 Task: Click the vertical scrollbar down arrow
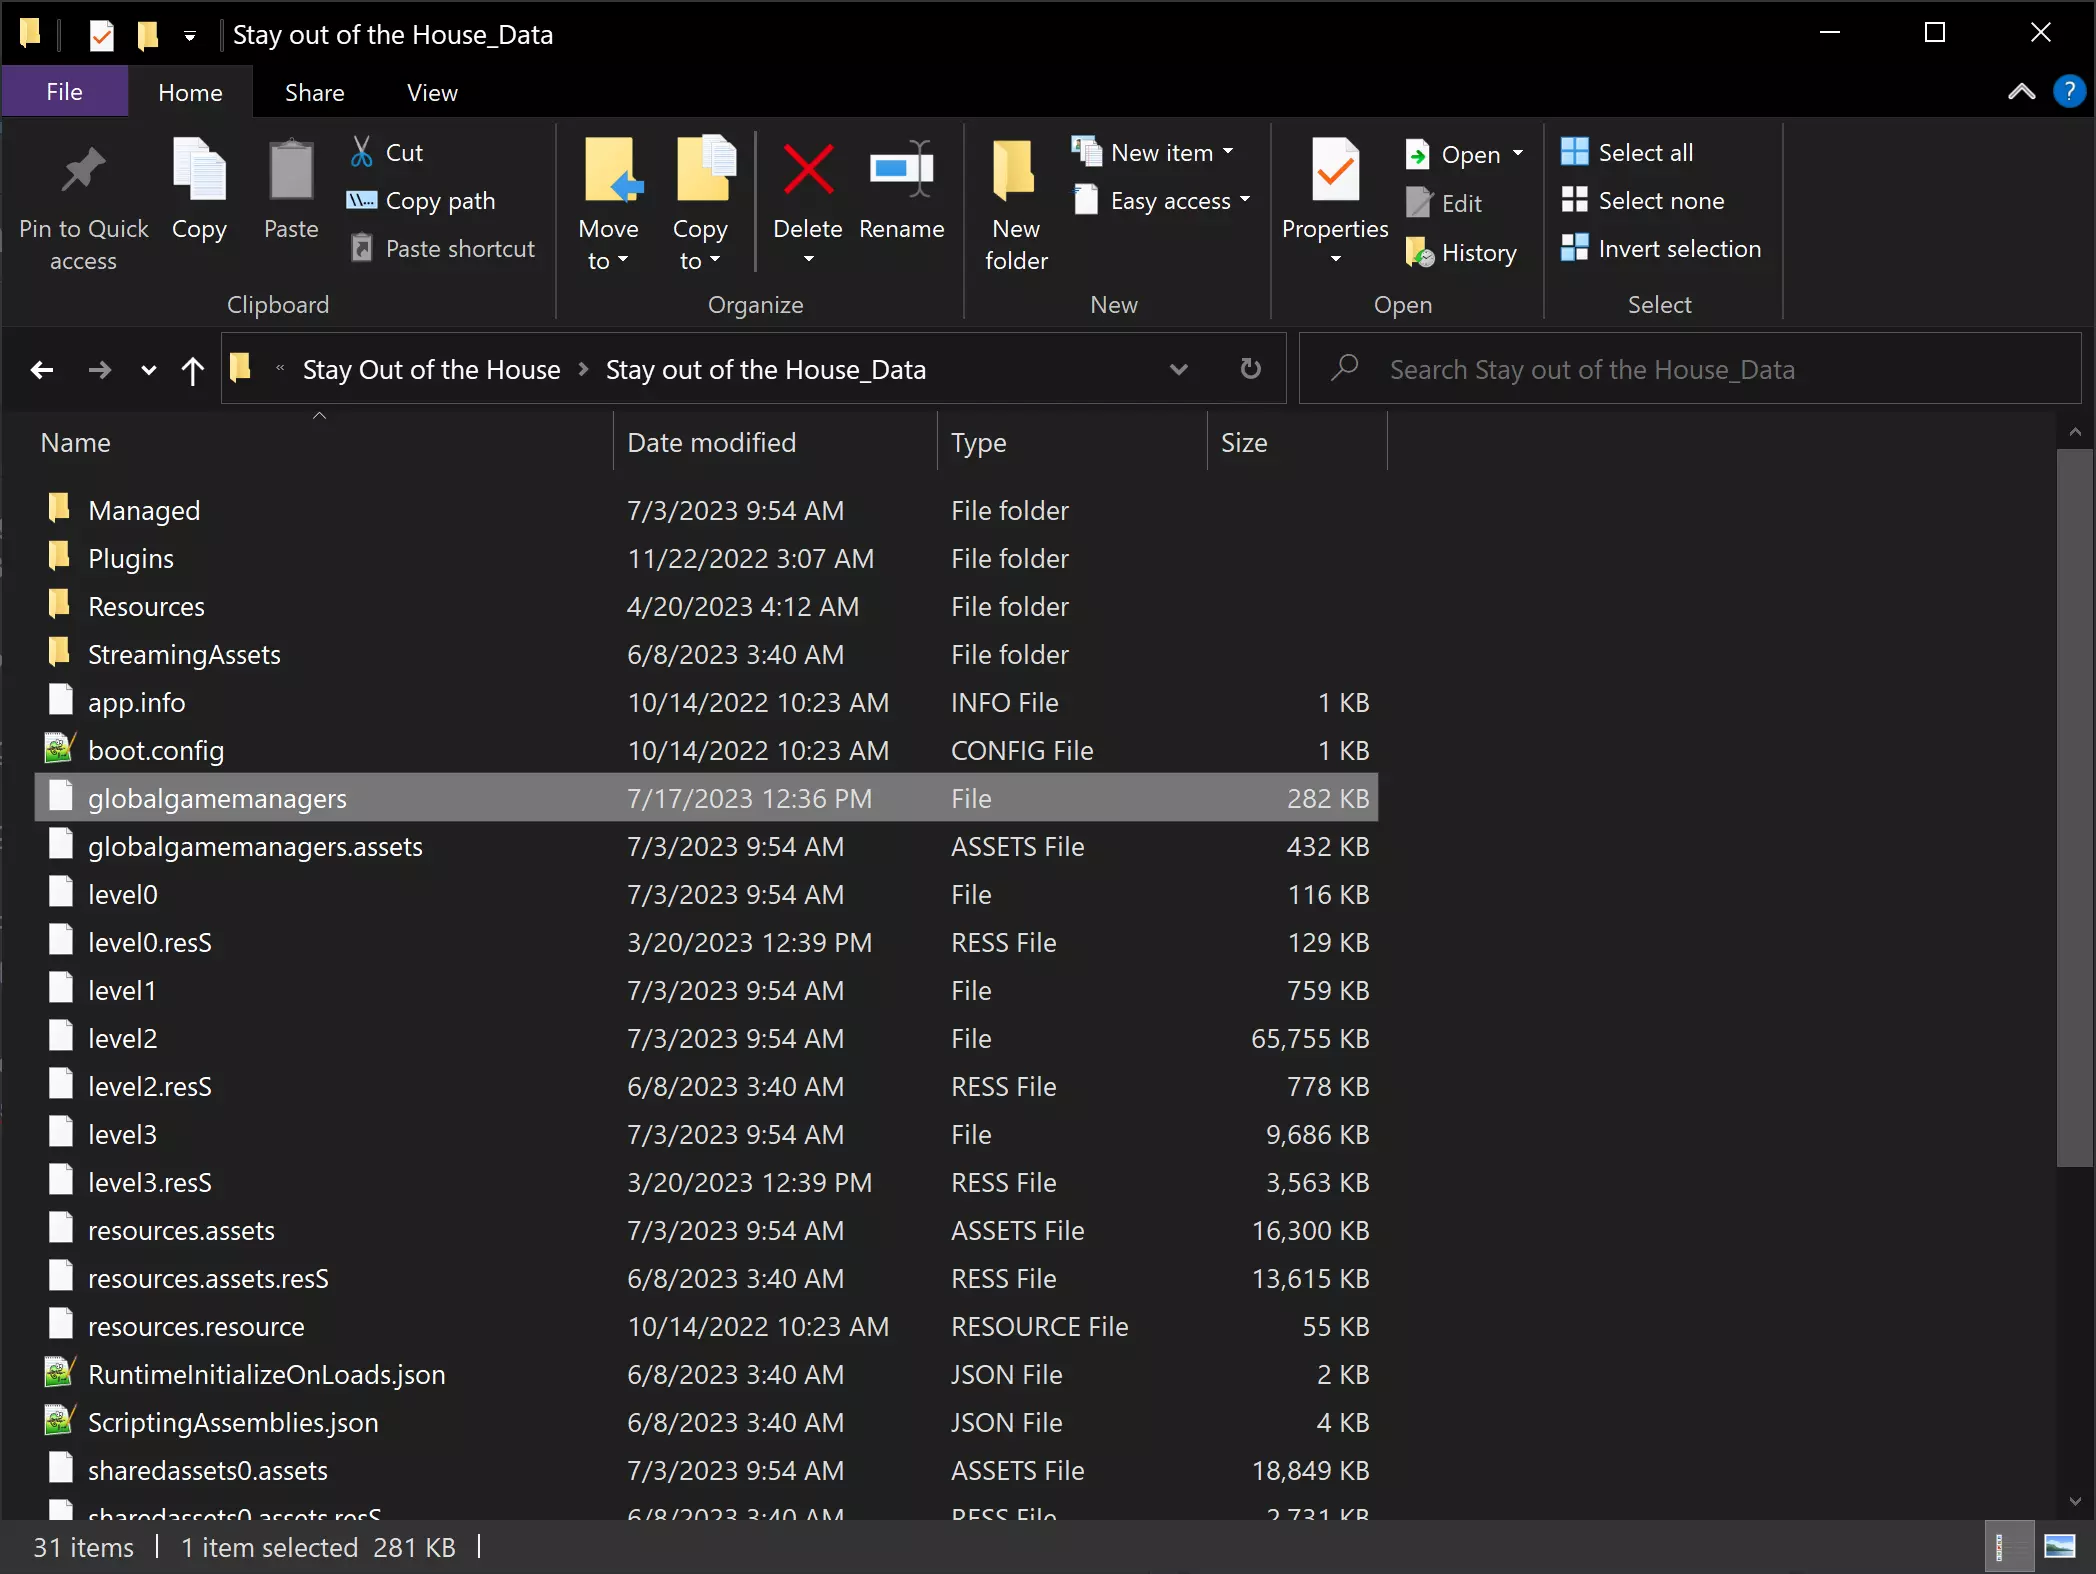click(2074, 1501)
